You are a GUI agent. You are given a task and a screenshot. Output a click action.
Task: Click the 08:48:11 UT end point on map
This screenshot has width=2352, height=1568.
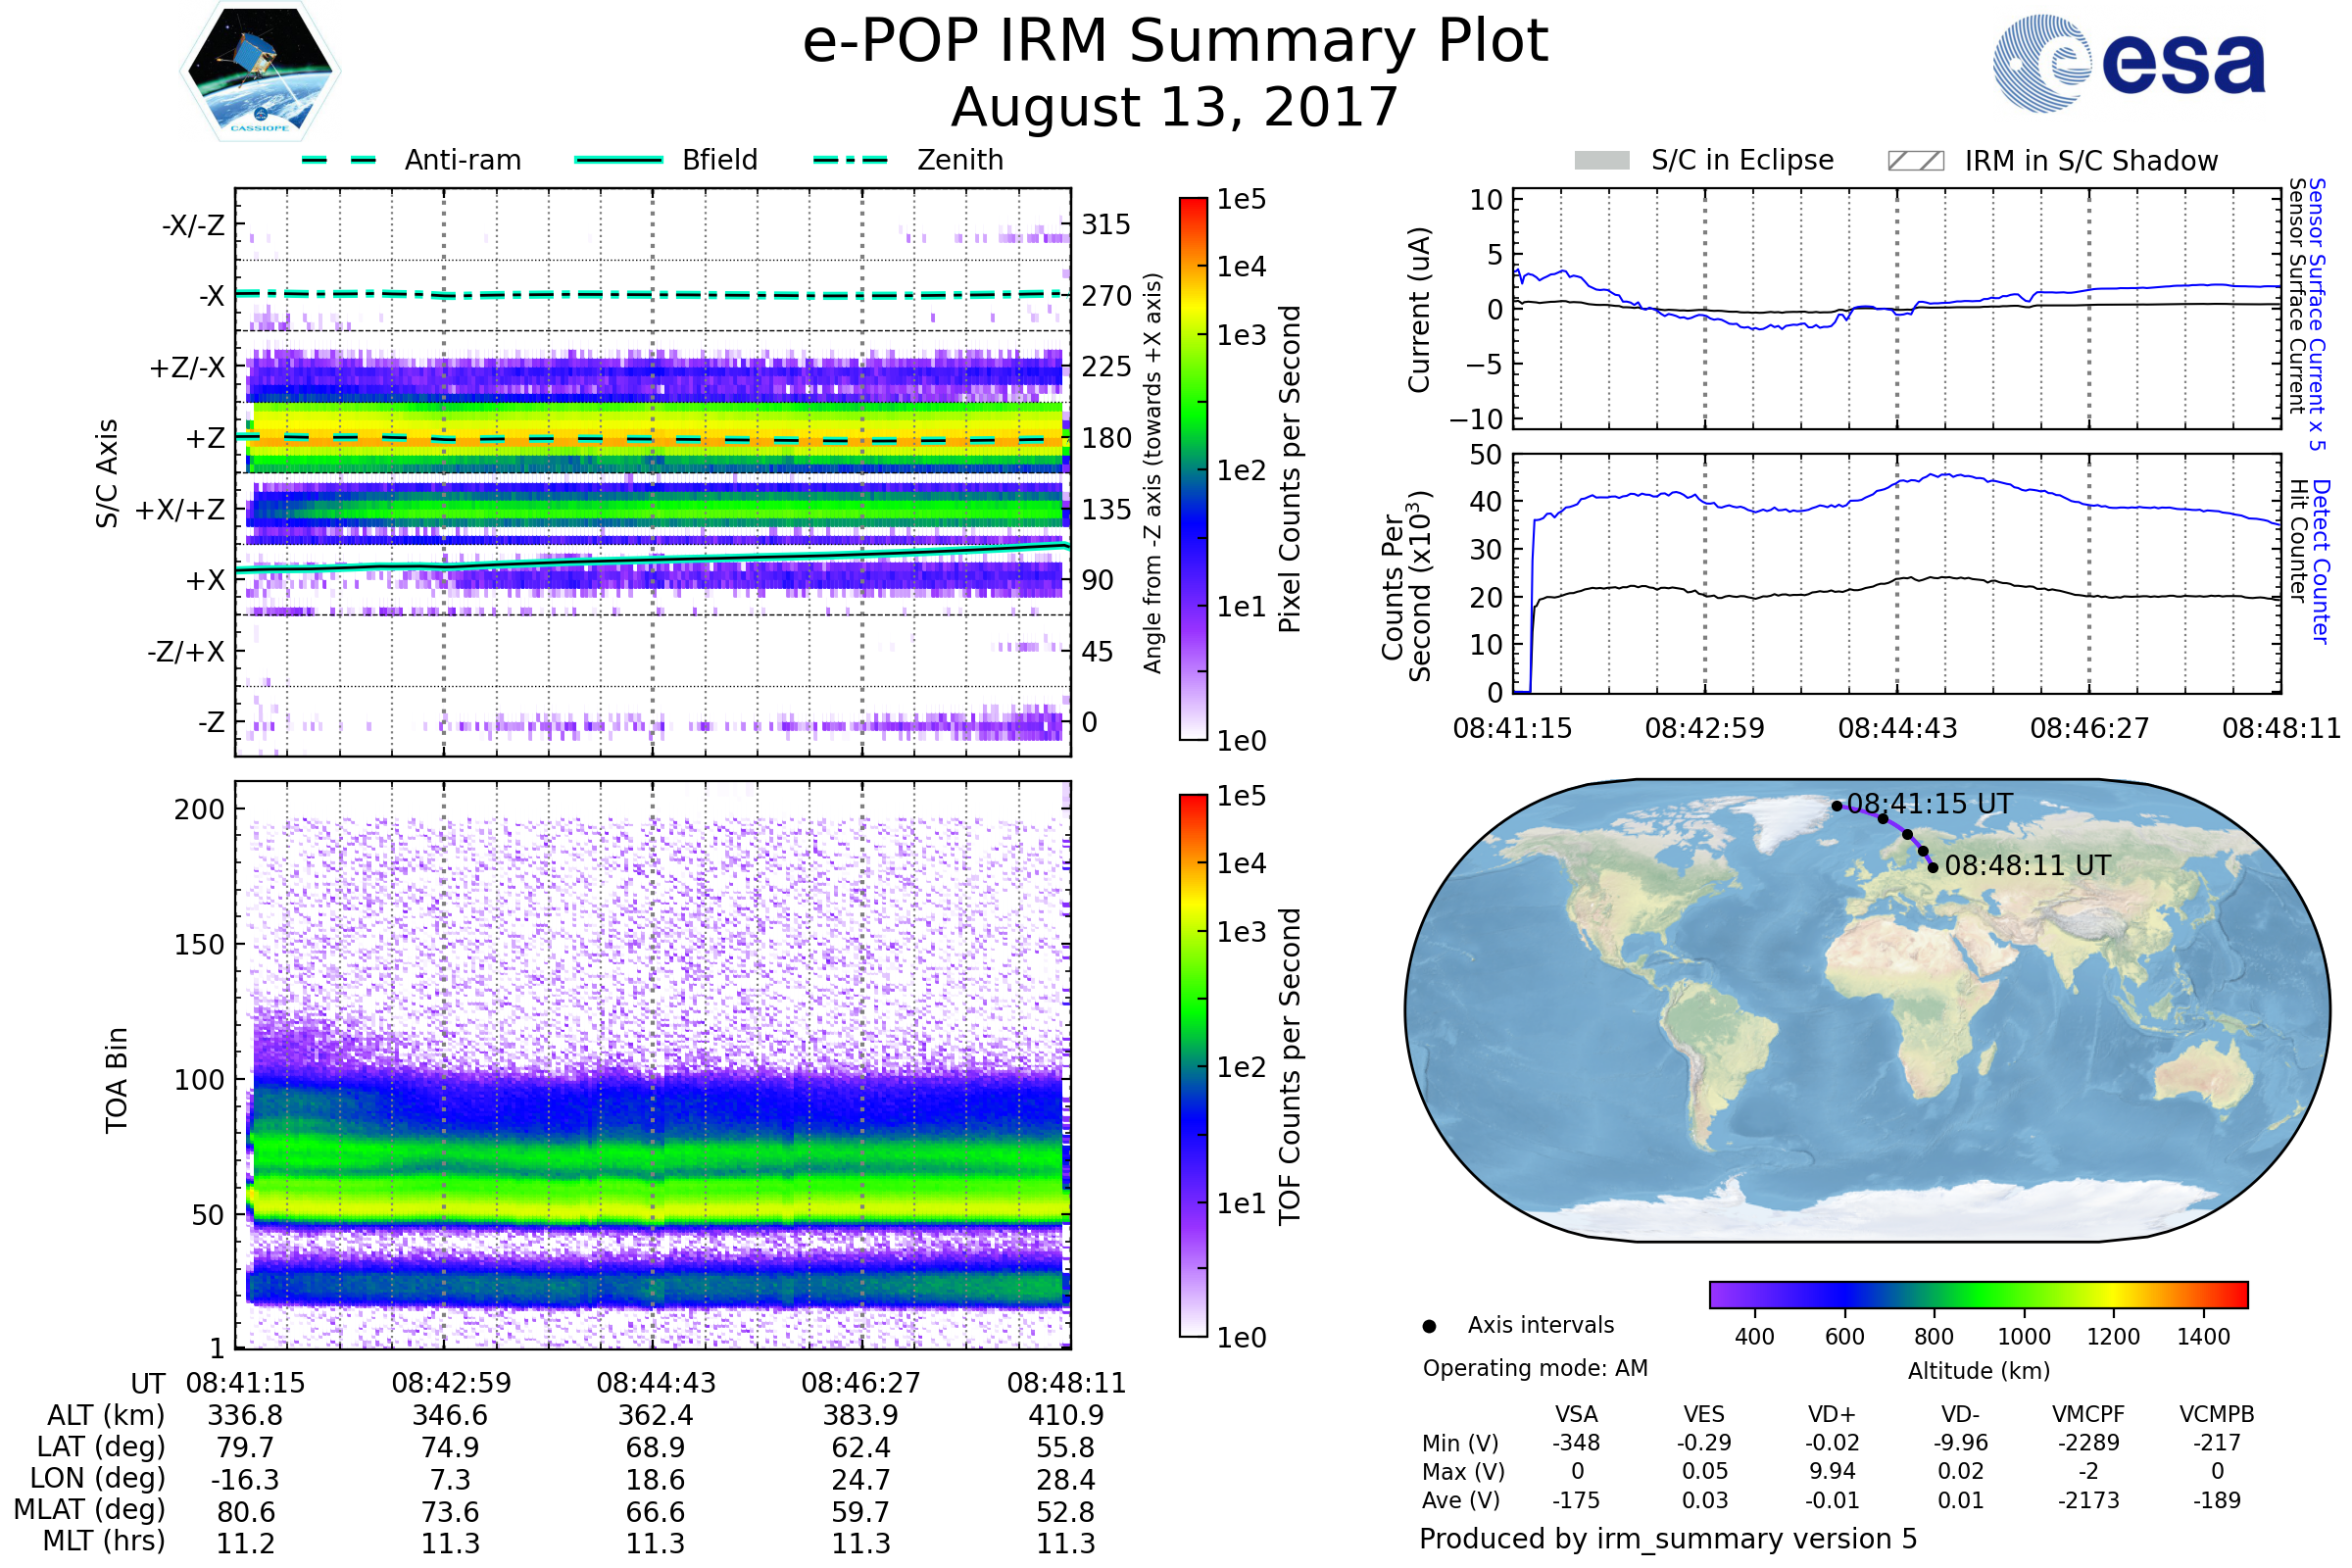coord(1933,868)
